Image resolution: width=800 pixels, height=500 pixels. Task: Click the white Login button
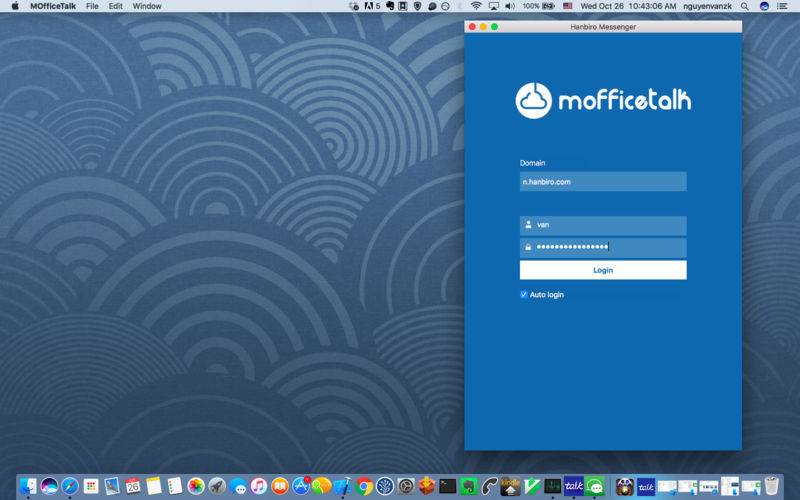pos(603,270)
